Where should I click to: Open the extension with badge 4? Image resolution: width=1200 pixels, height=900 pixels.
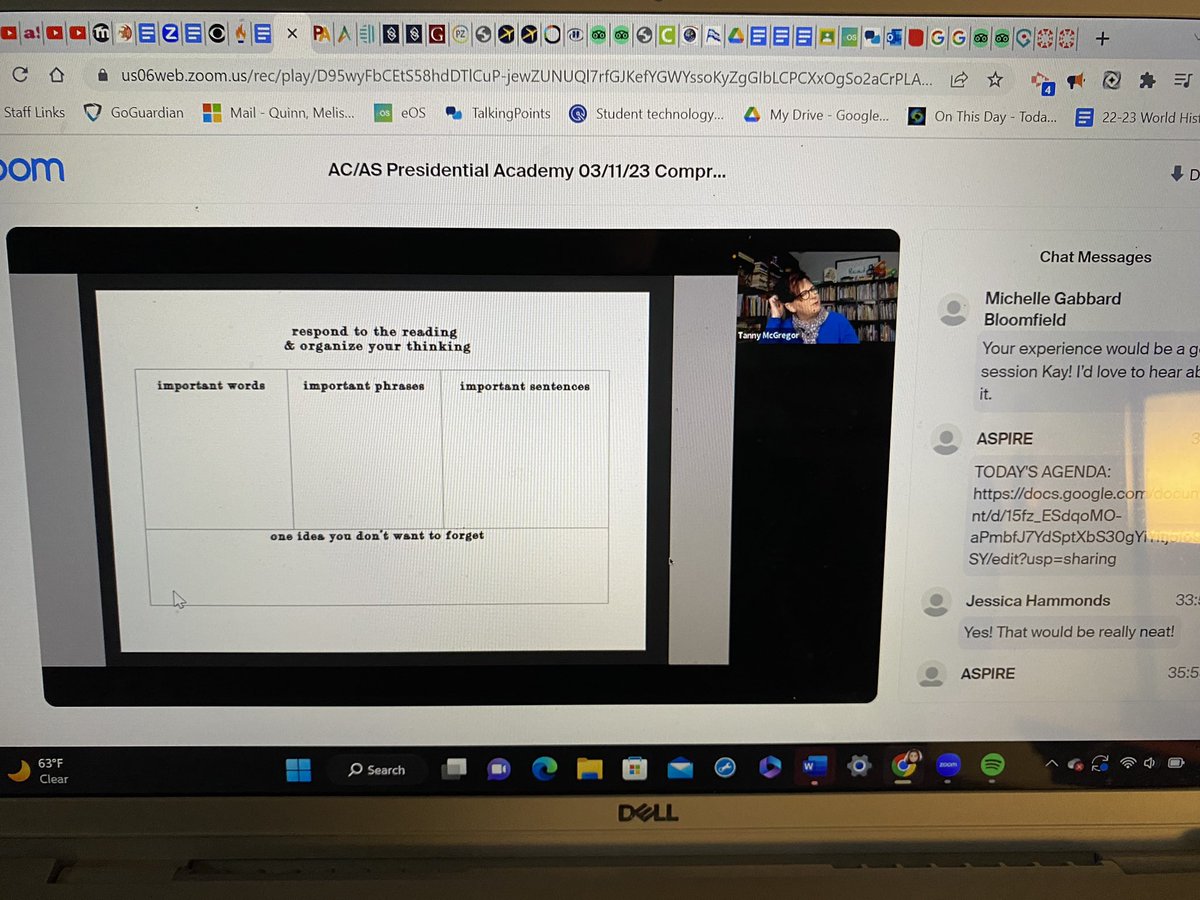click(x=1044, y=82)
